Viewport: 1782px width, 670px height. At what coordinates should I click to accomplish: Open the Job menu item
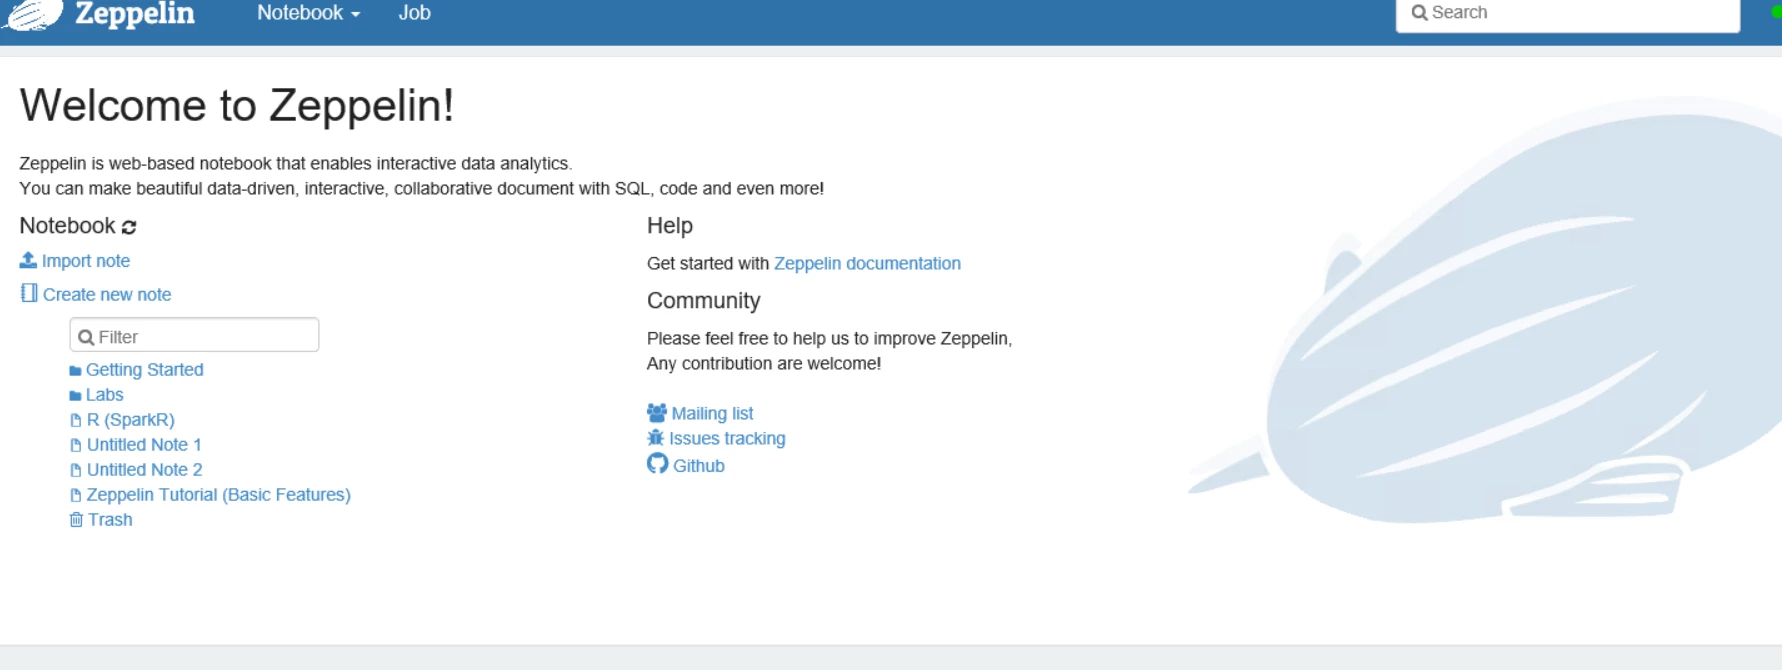[x=414, y=13]
